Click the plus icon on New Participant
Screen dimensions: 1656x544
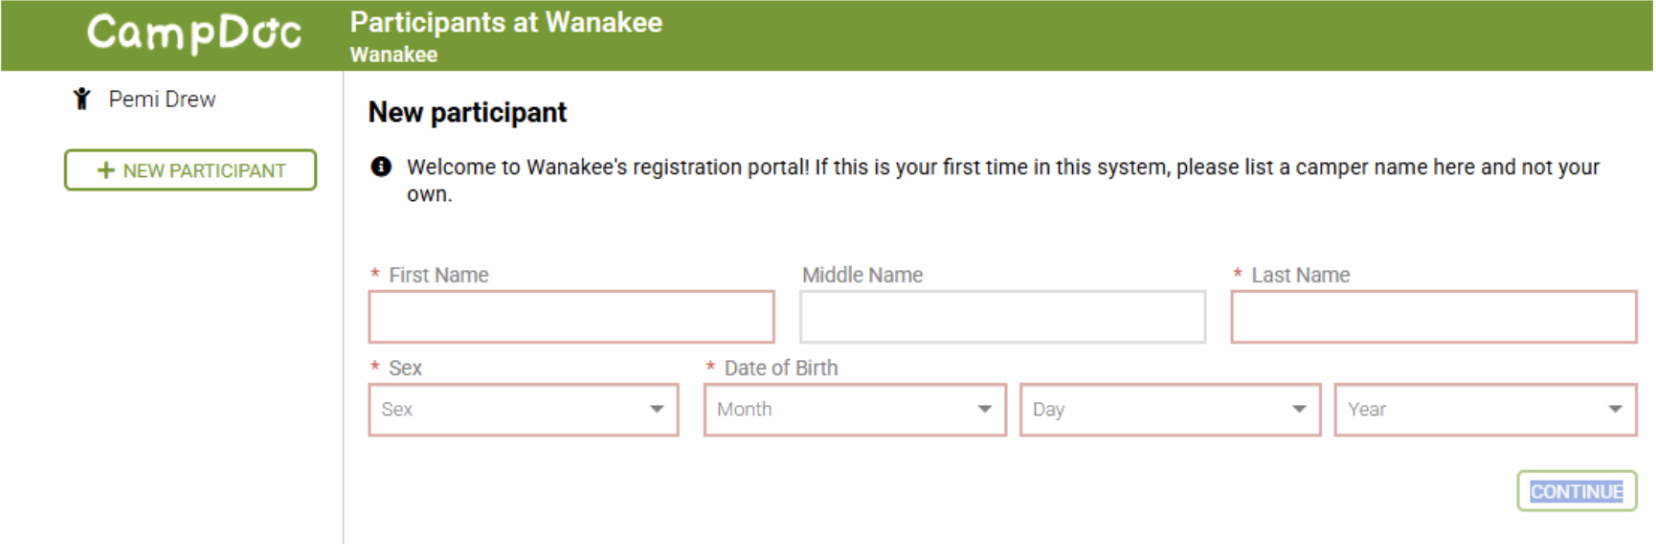(106, 170)
